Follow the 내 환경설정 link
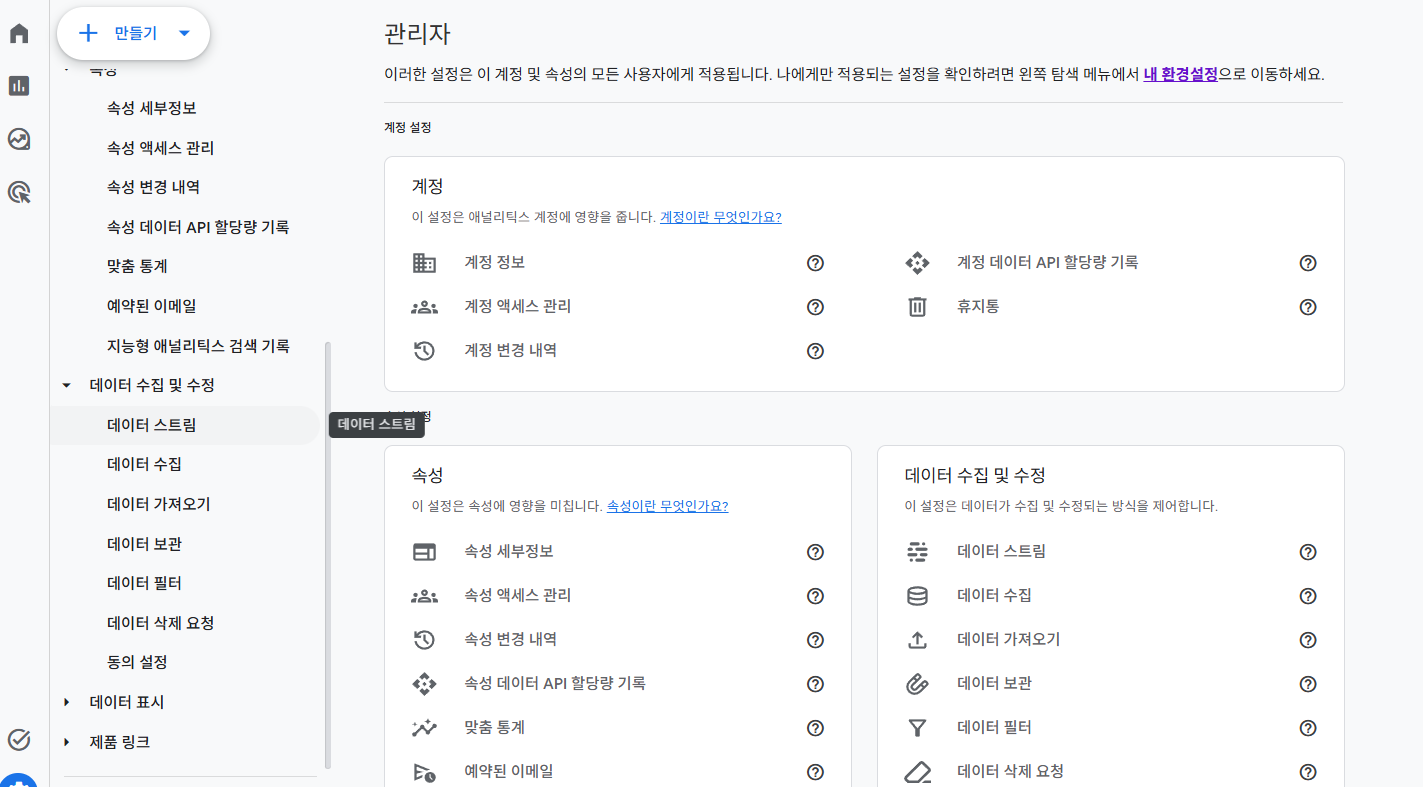1423x787 pixels. coord(1180,74)
